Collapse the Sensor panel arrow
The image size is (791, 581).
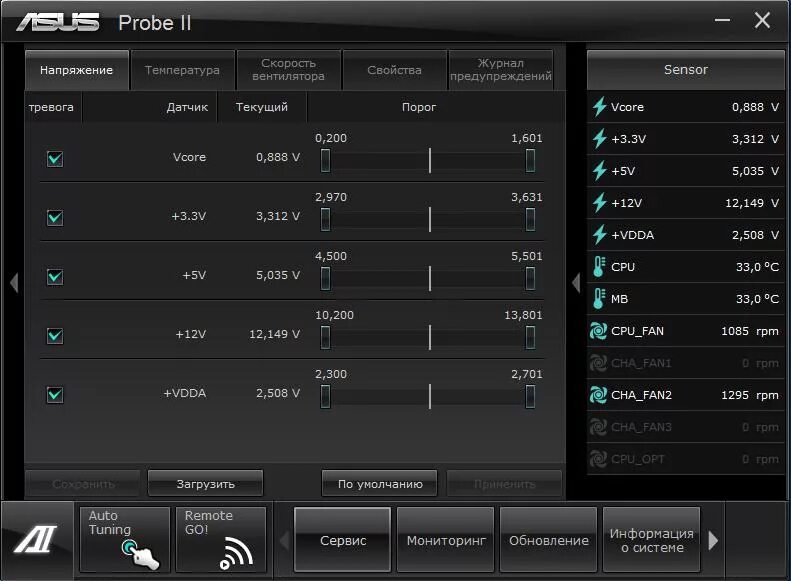576,282
